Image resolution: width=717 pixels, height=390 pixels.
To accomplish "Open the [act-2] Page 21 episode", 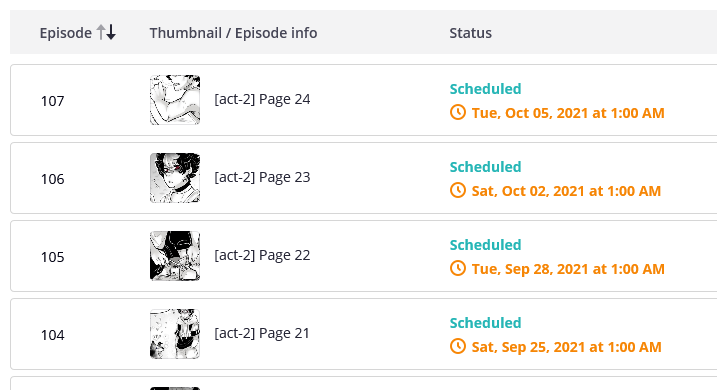I will [x=262, y=333].
